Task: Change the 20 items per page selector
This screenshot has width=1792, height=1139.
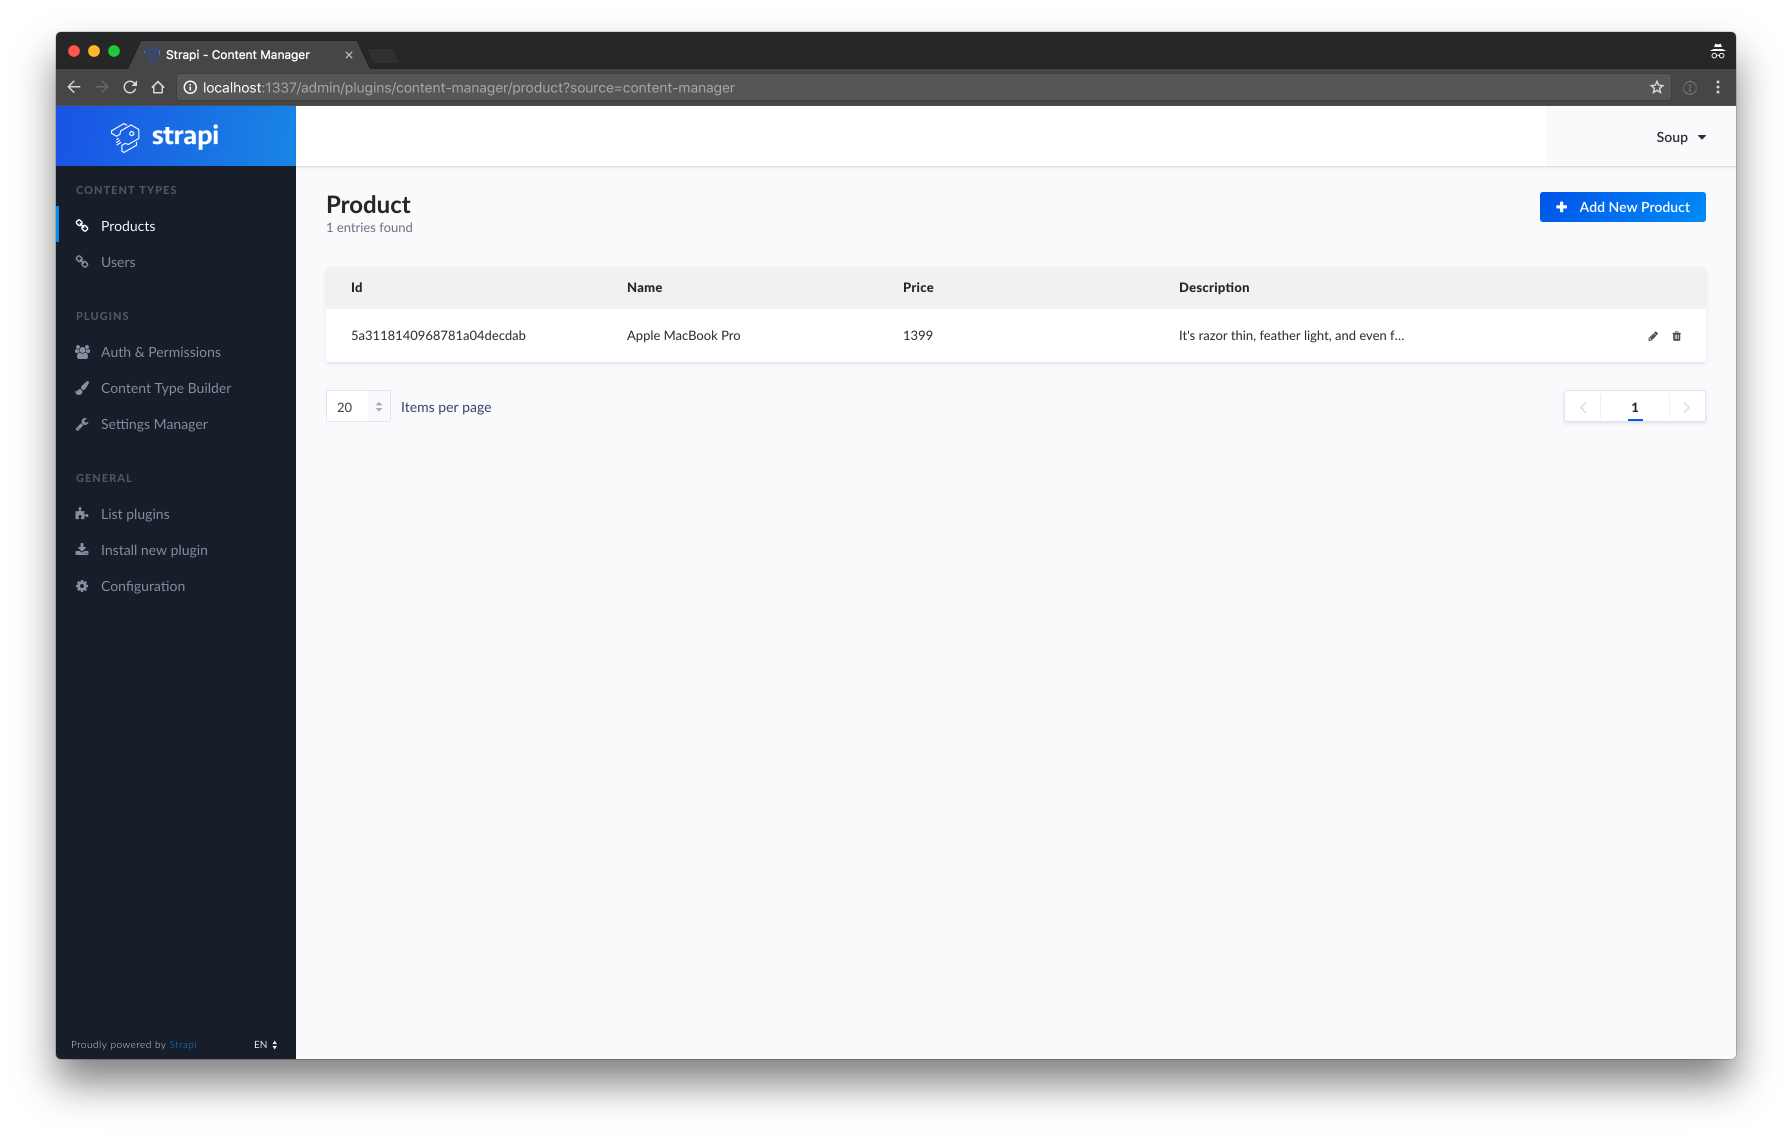Action: (358, 407)
